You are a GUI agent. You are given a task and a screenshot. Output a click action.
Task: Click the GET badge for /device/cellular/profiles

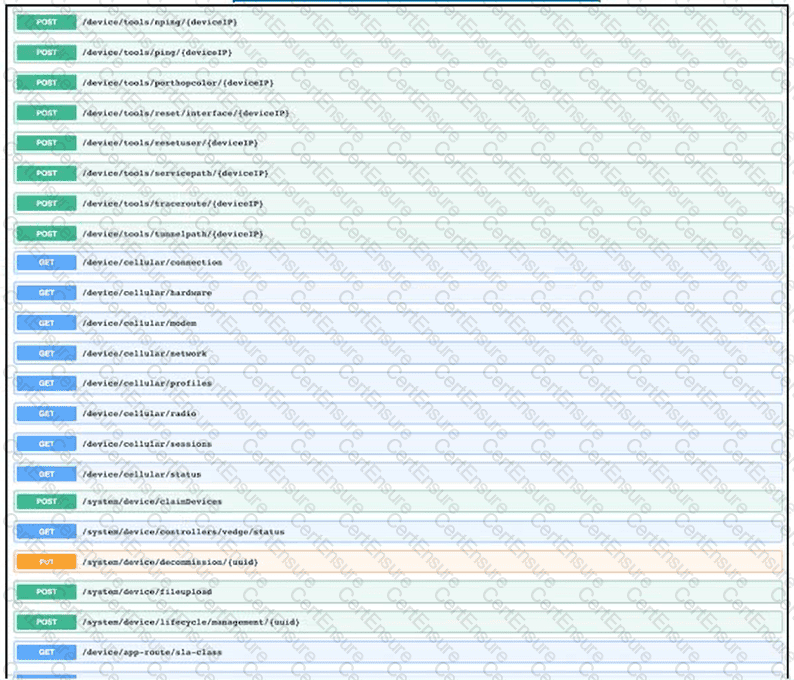click(x=46, y=383)
